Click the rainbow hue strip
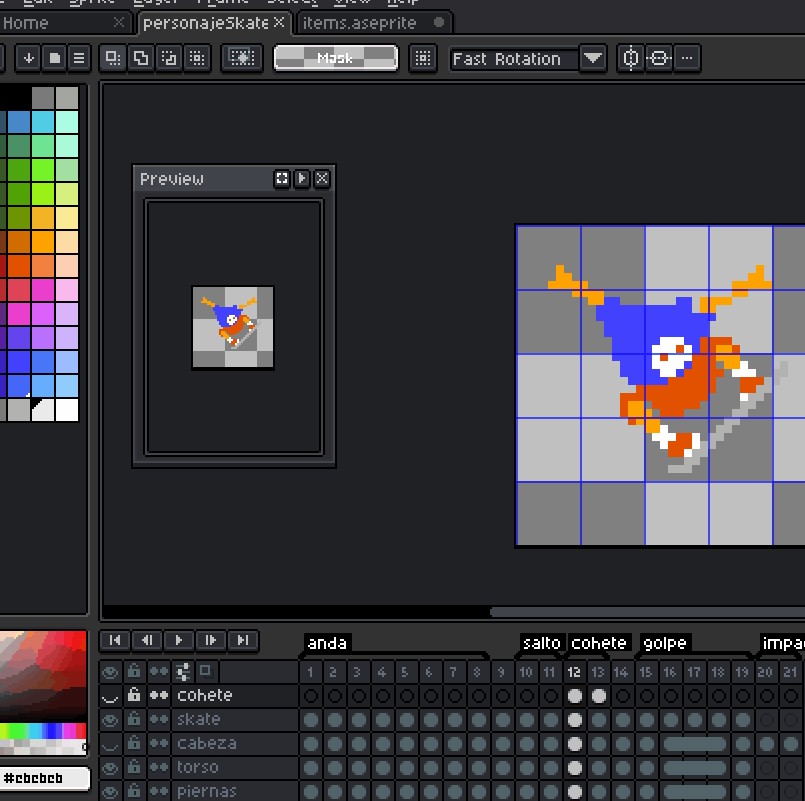Viewport: 805px width, 801px height. (x=43, y=731)
